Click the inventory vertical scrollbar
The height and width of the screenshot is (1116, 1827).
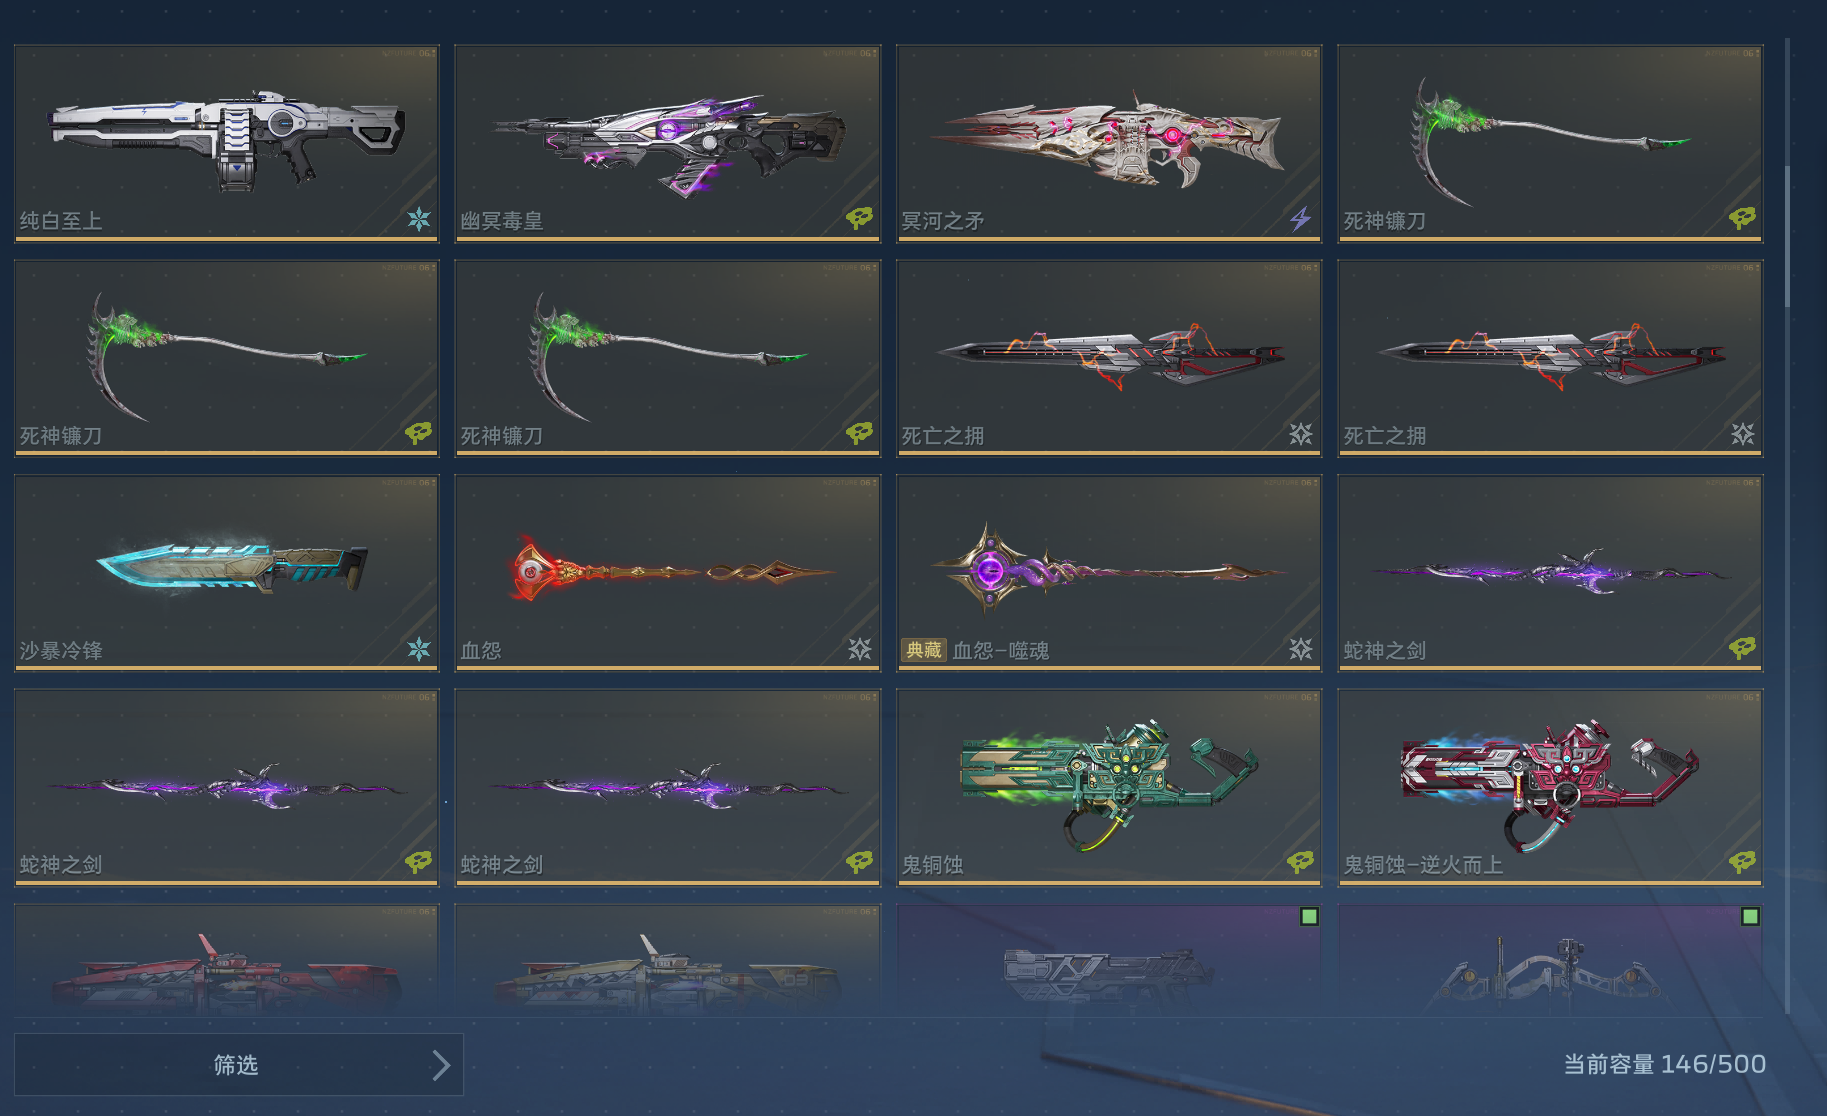pos(1787,236)
